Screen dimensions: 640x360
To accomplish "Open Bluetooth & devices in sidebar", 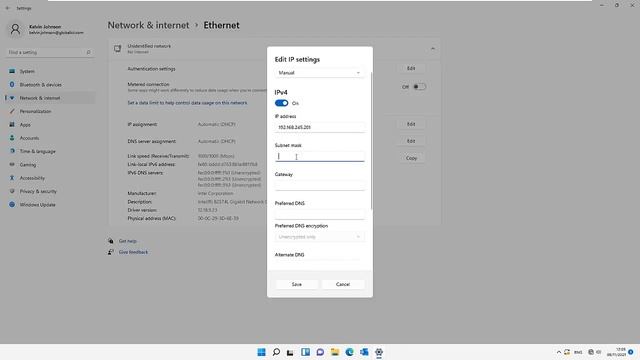I will point(50,85).
